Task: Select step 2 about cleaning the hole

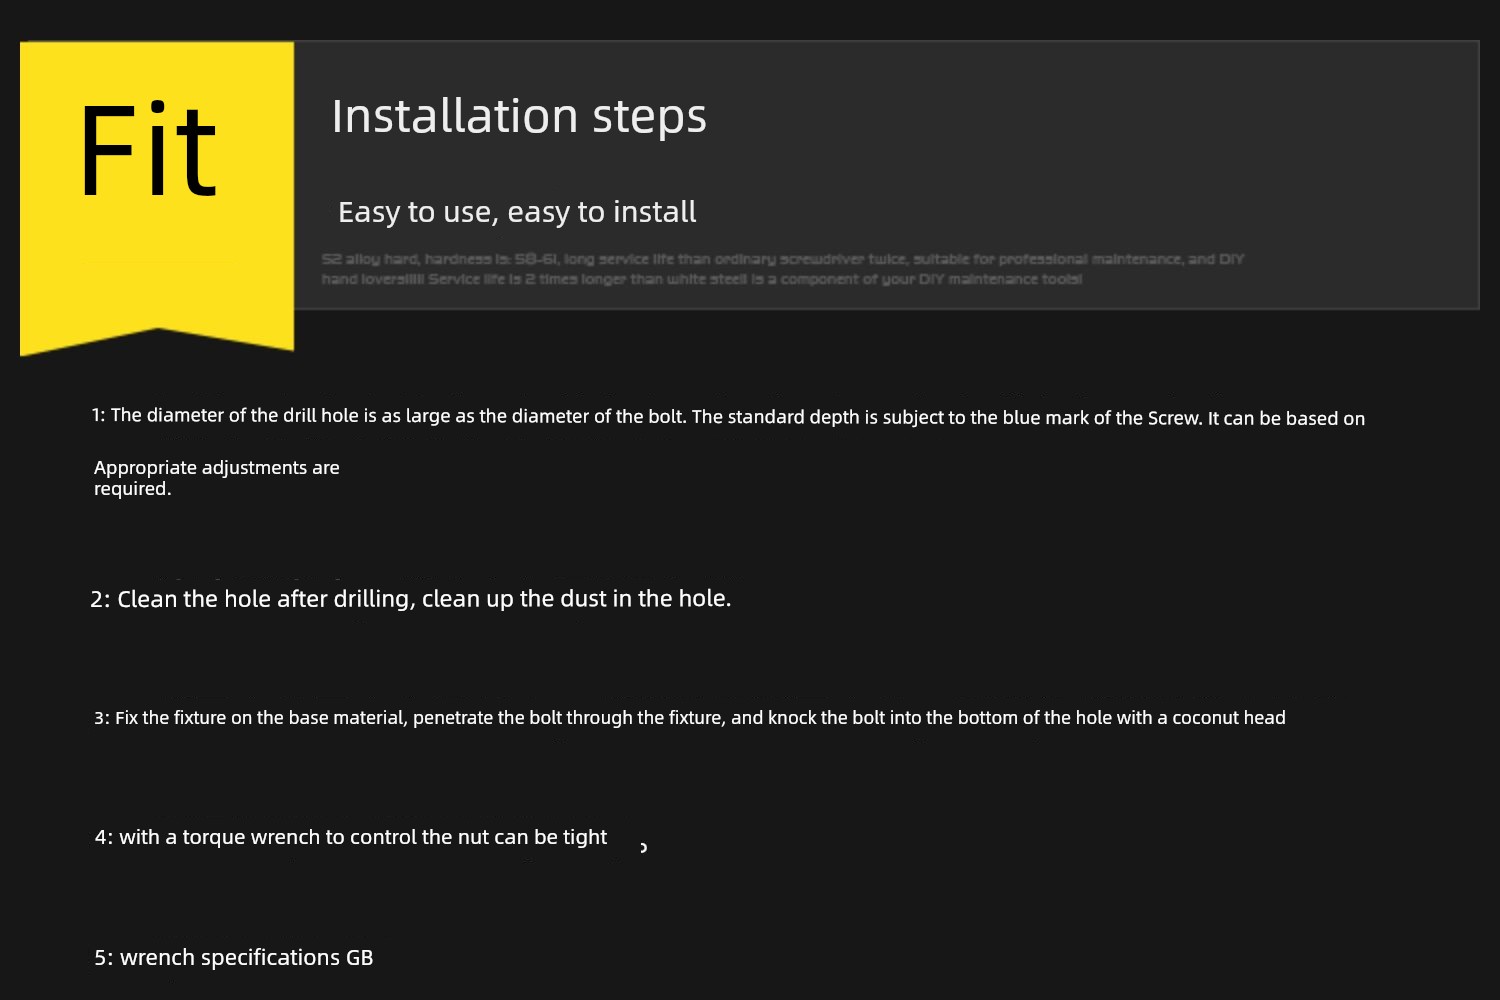Action: 411,599
